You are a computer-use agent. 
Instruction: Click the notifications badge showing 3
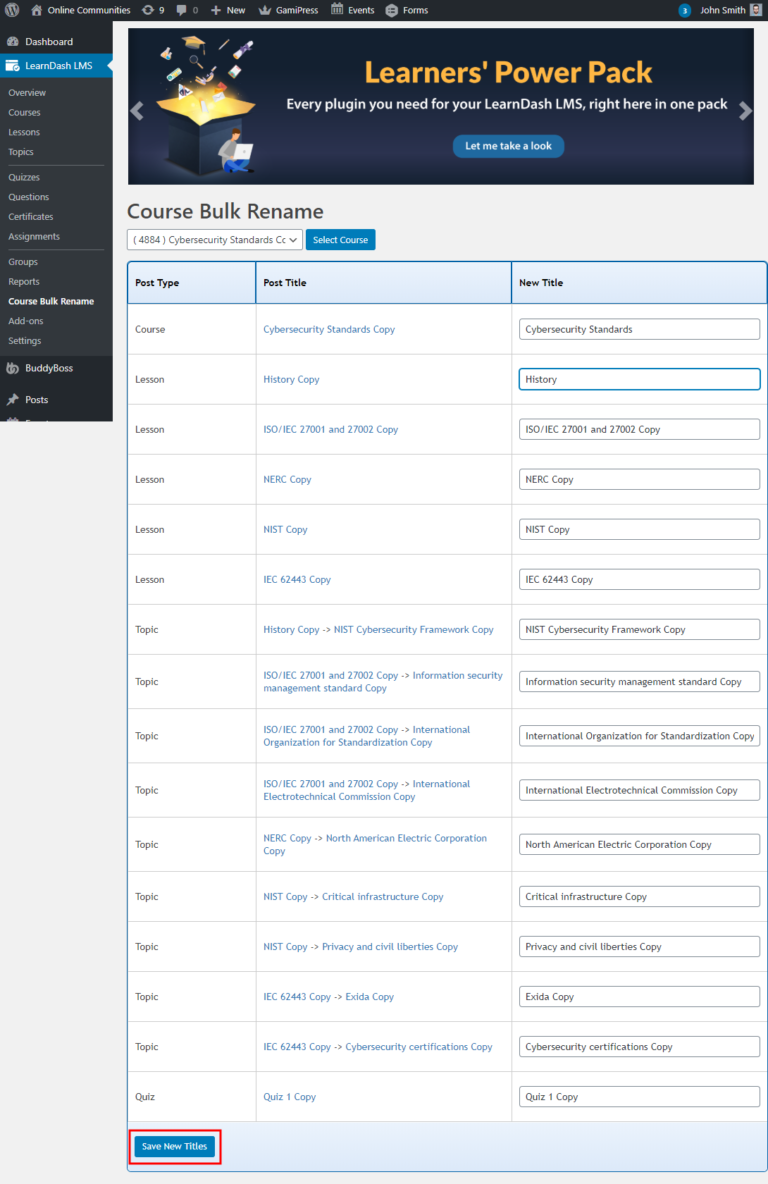[x=684, y=11]
